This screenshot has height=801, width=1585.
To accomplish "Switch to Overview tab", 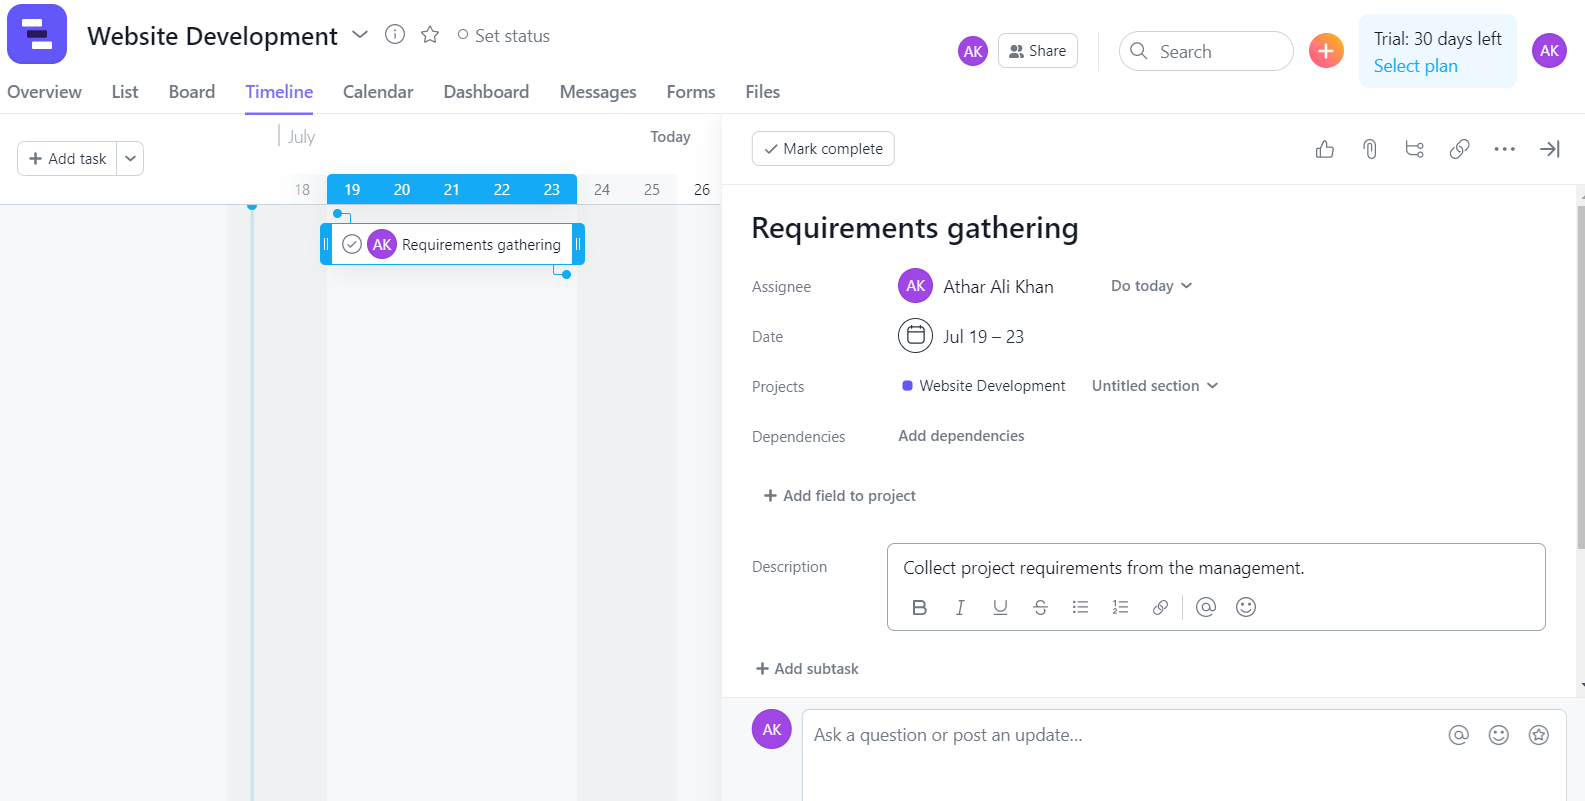I will (45, 92).
